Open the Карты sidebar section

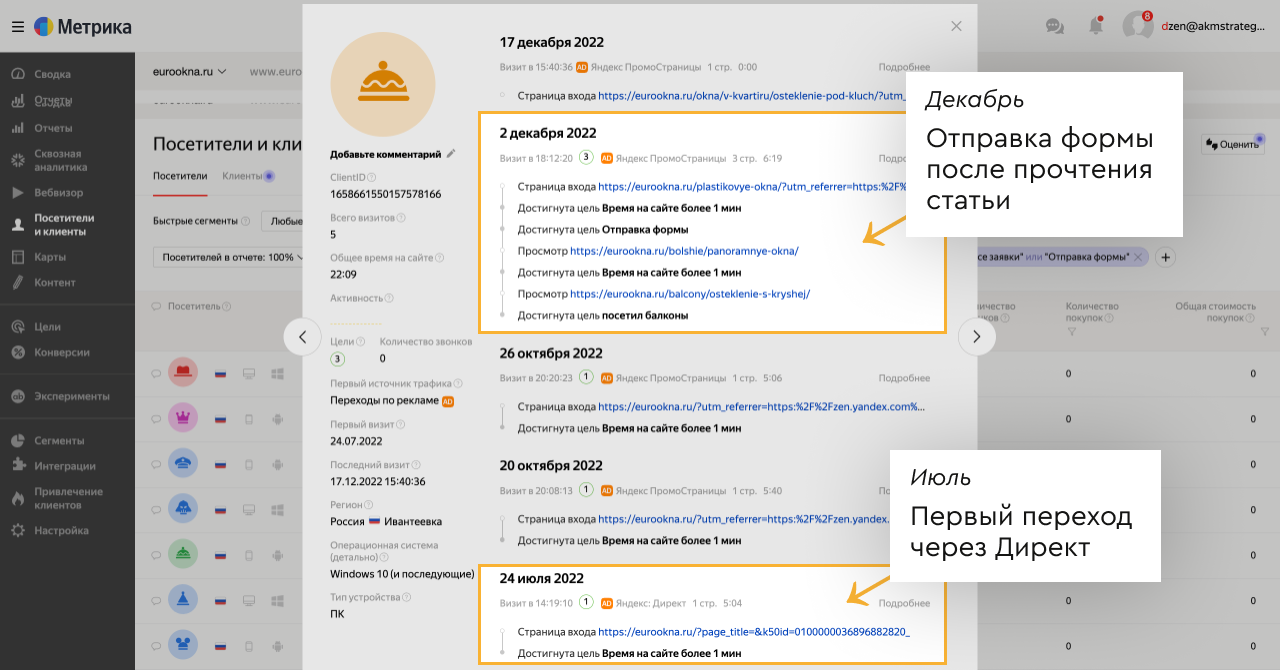point(50,257)
